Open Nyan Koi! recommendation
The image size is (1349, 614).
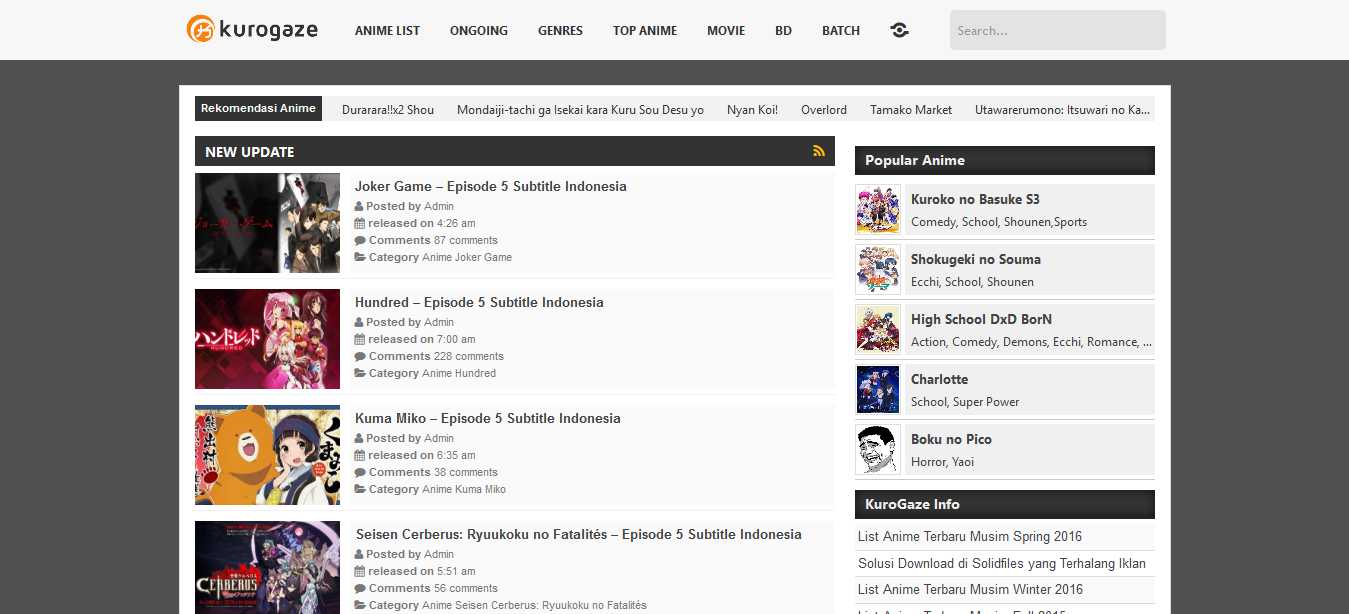point(752,110)
